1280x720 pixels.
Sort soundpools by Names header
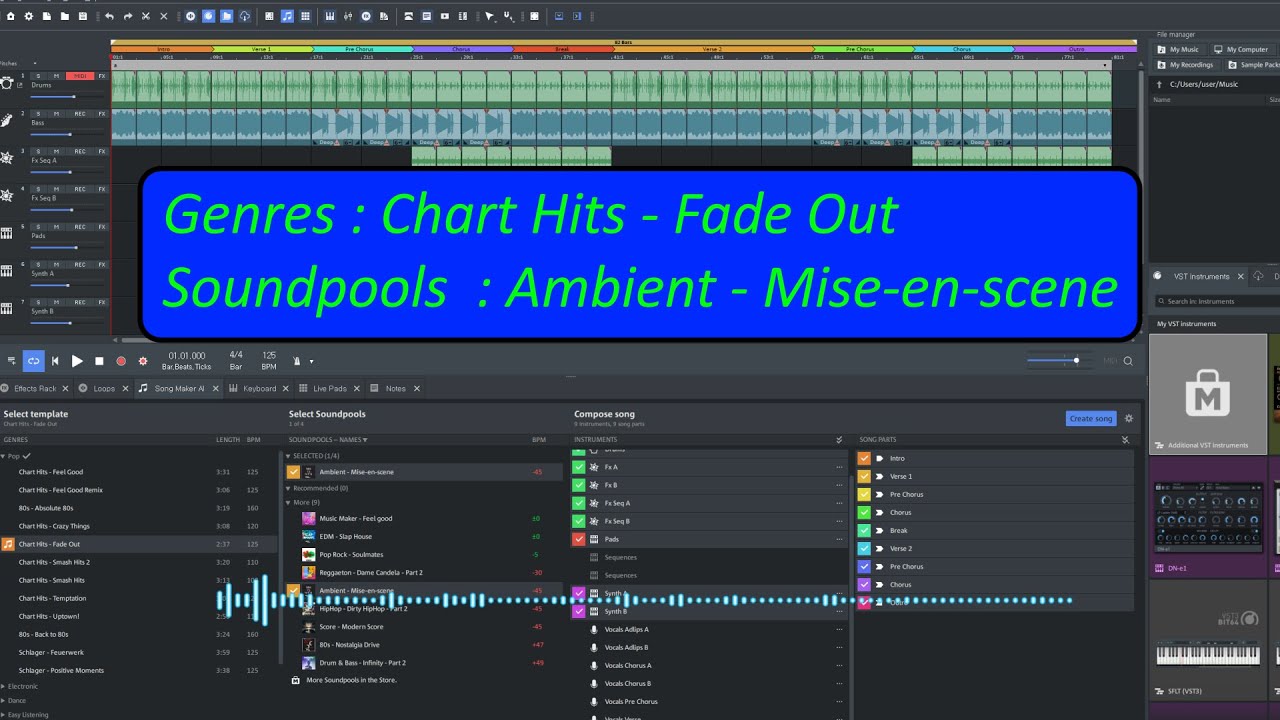tap(328, 440)
